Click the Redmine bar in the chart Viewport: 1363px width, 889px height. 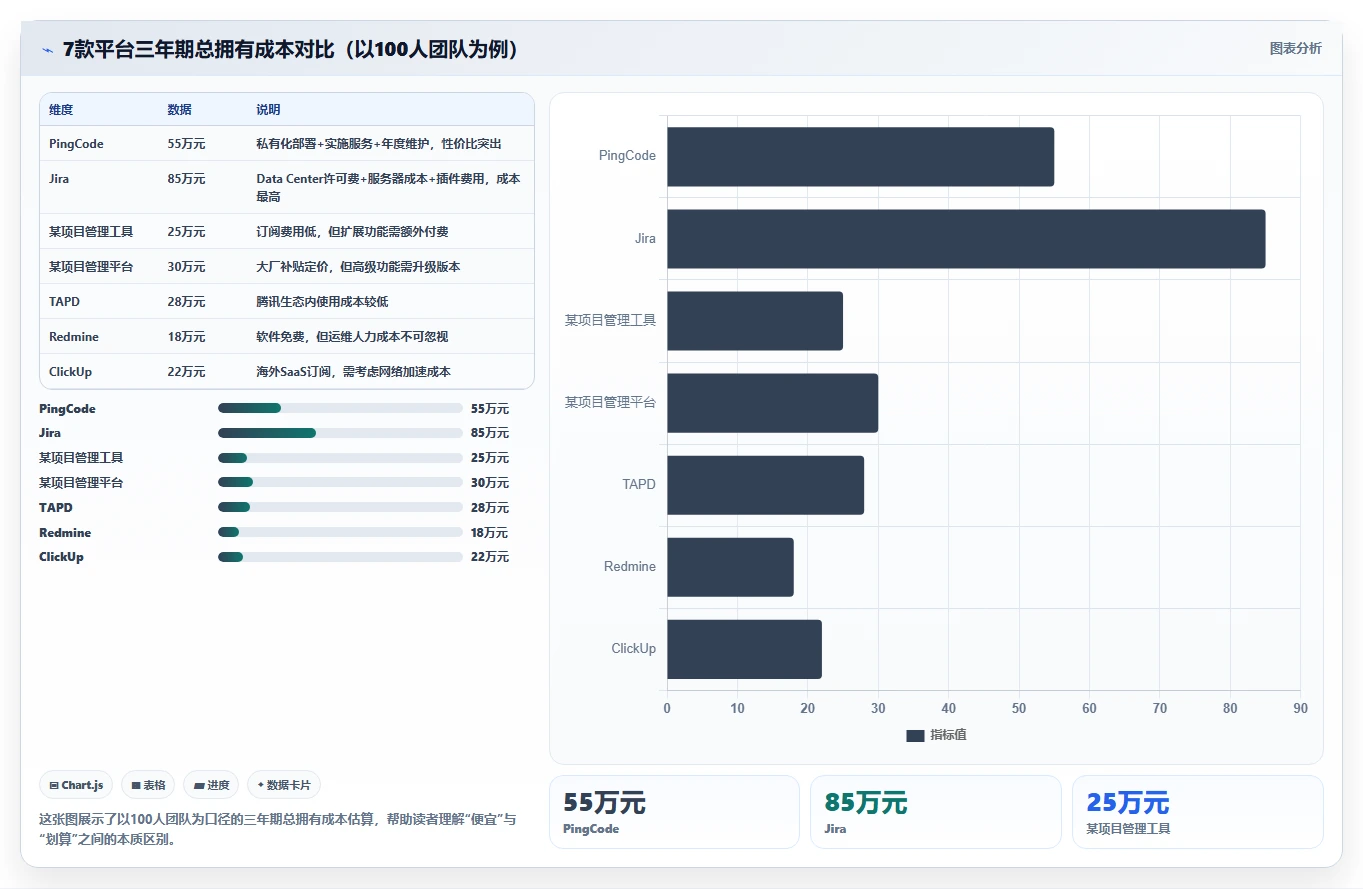click(x=730, y=567)
